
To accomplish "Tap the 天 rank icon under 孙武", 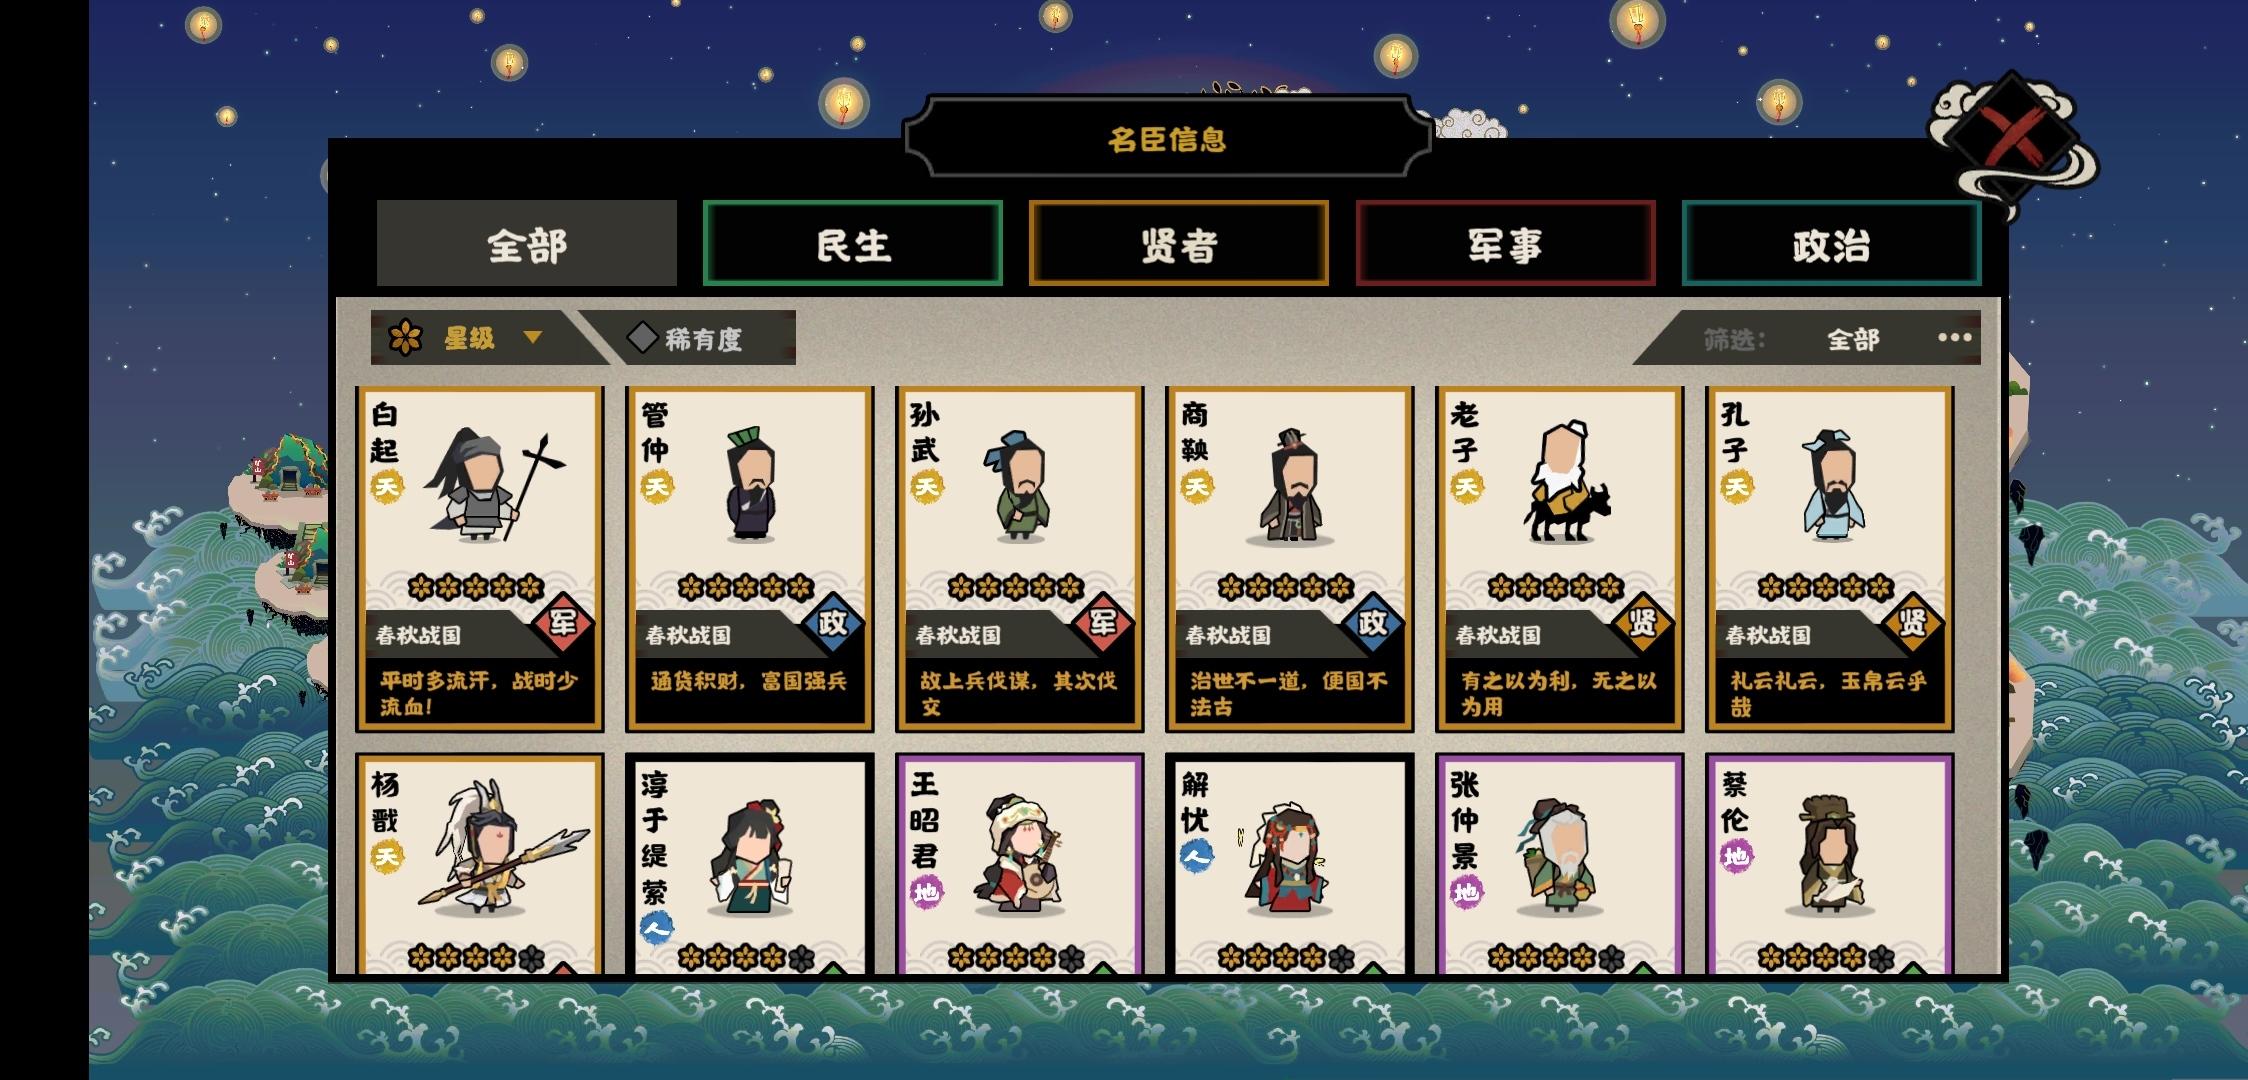I will [x=927, y=487].
